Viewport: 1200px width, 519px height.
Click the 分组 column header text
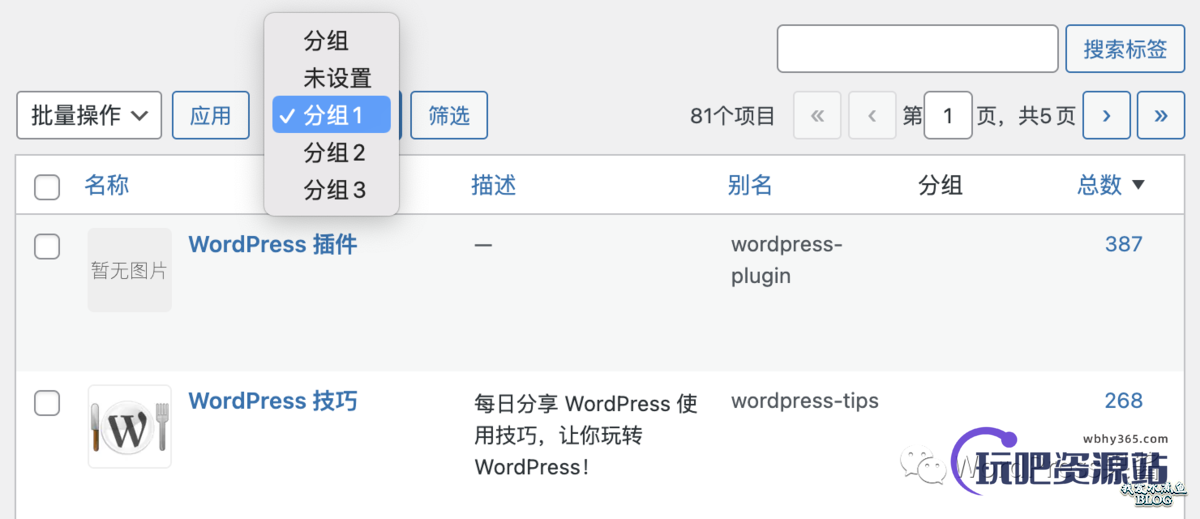(940, 185)
